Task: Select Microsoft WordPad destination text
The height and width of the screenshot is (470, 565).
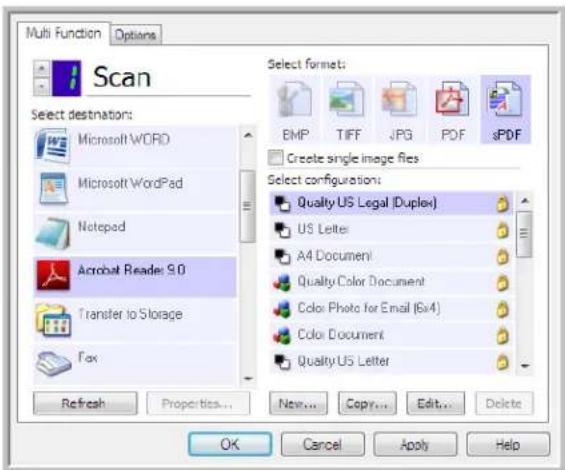Action: click(130, 183)
